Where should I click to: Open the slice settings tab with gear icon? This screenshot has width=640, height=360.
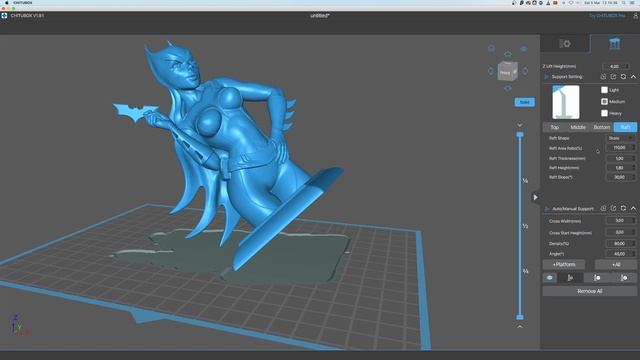[565, 44]
